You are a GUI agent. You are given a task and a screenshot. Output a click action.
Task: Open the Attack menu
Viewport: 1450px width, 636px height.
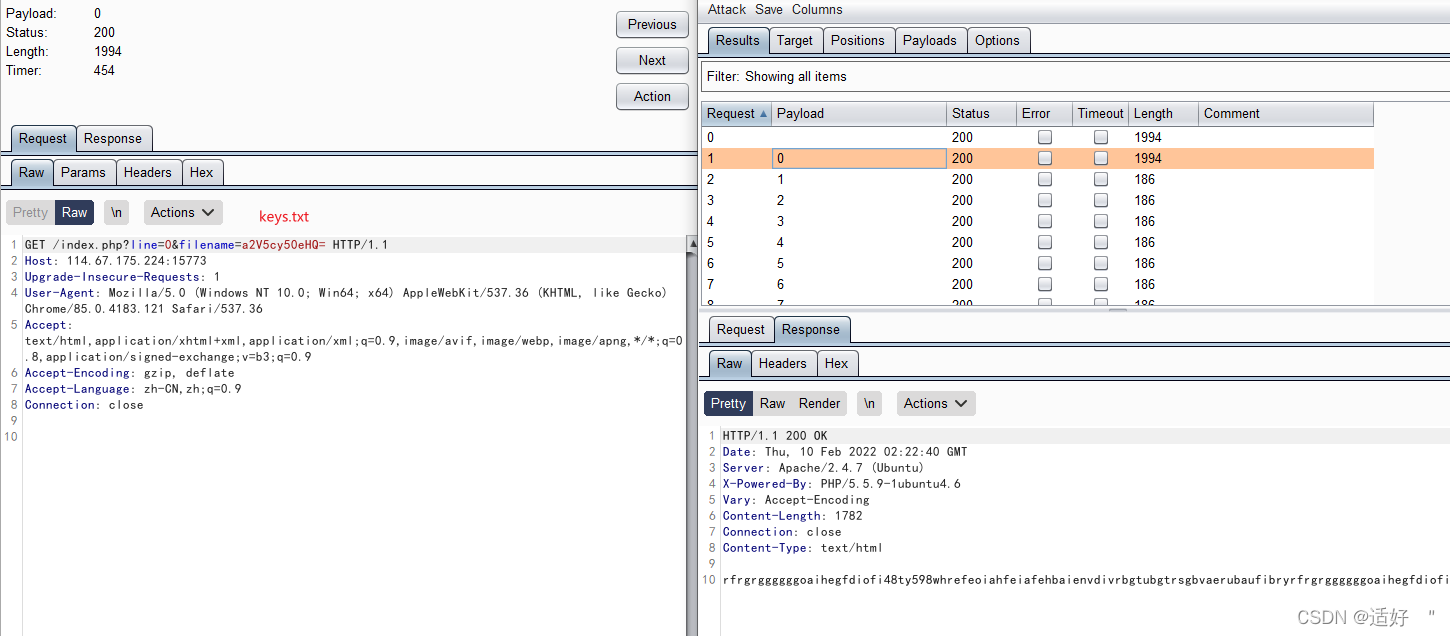coord(727,9)
